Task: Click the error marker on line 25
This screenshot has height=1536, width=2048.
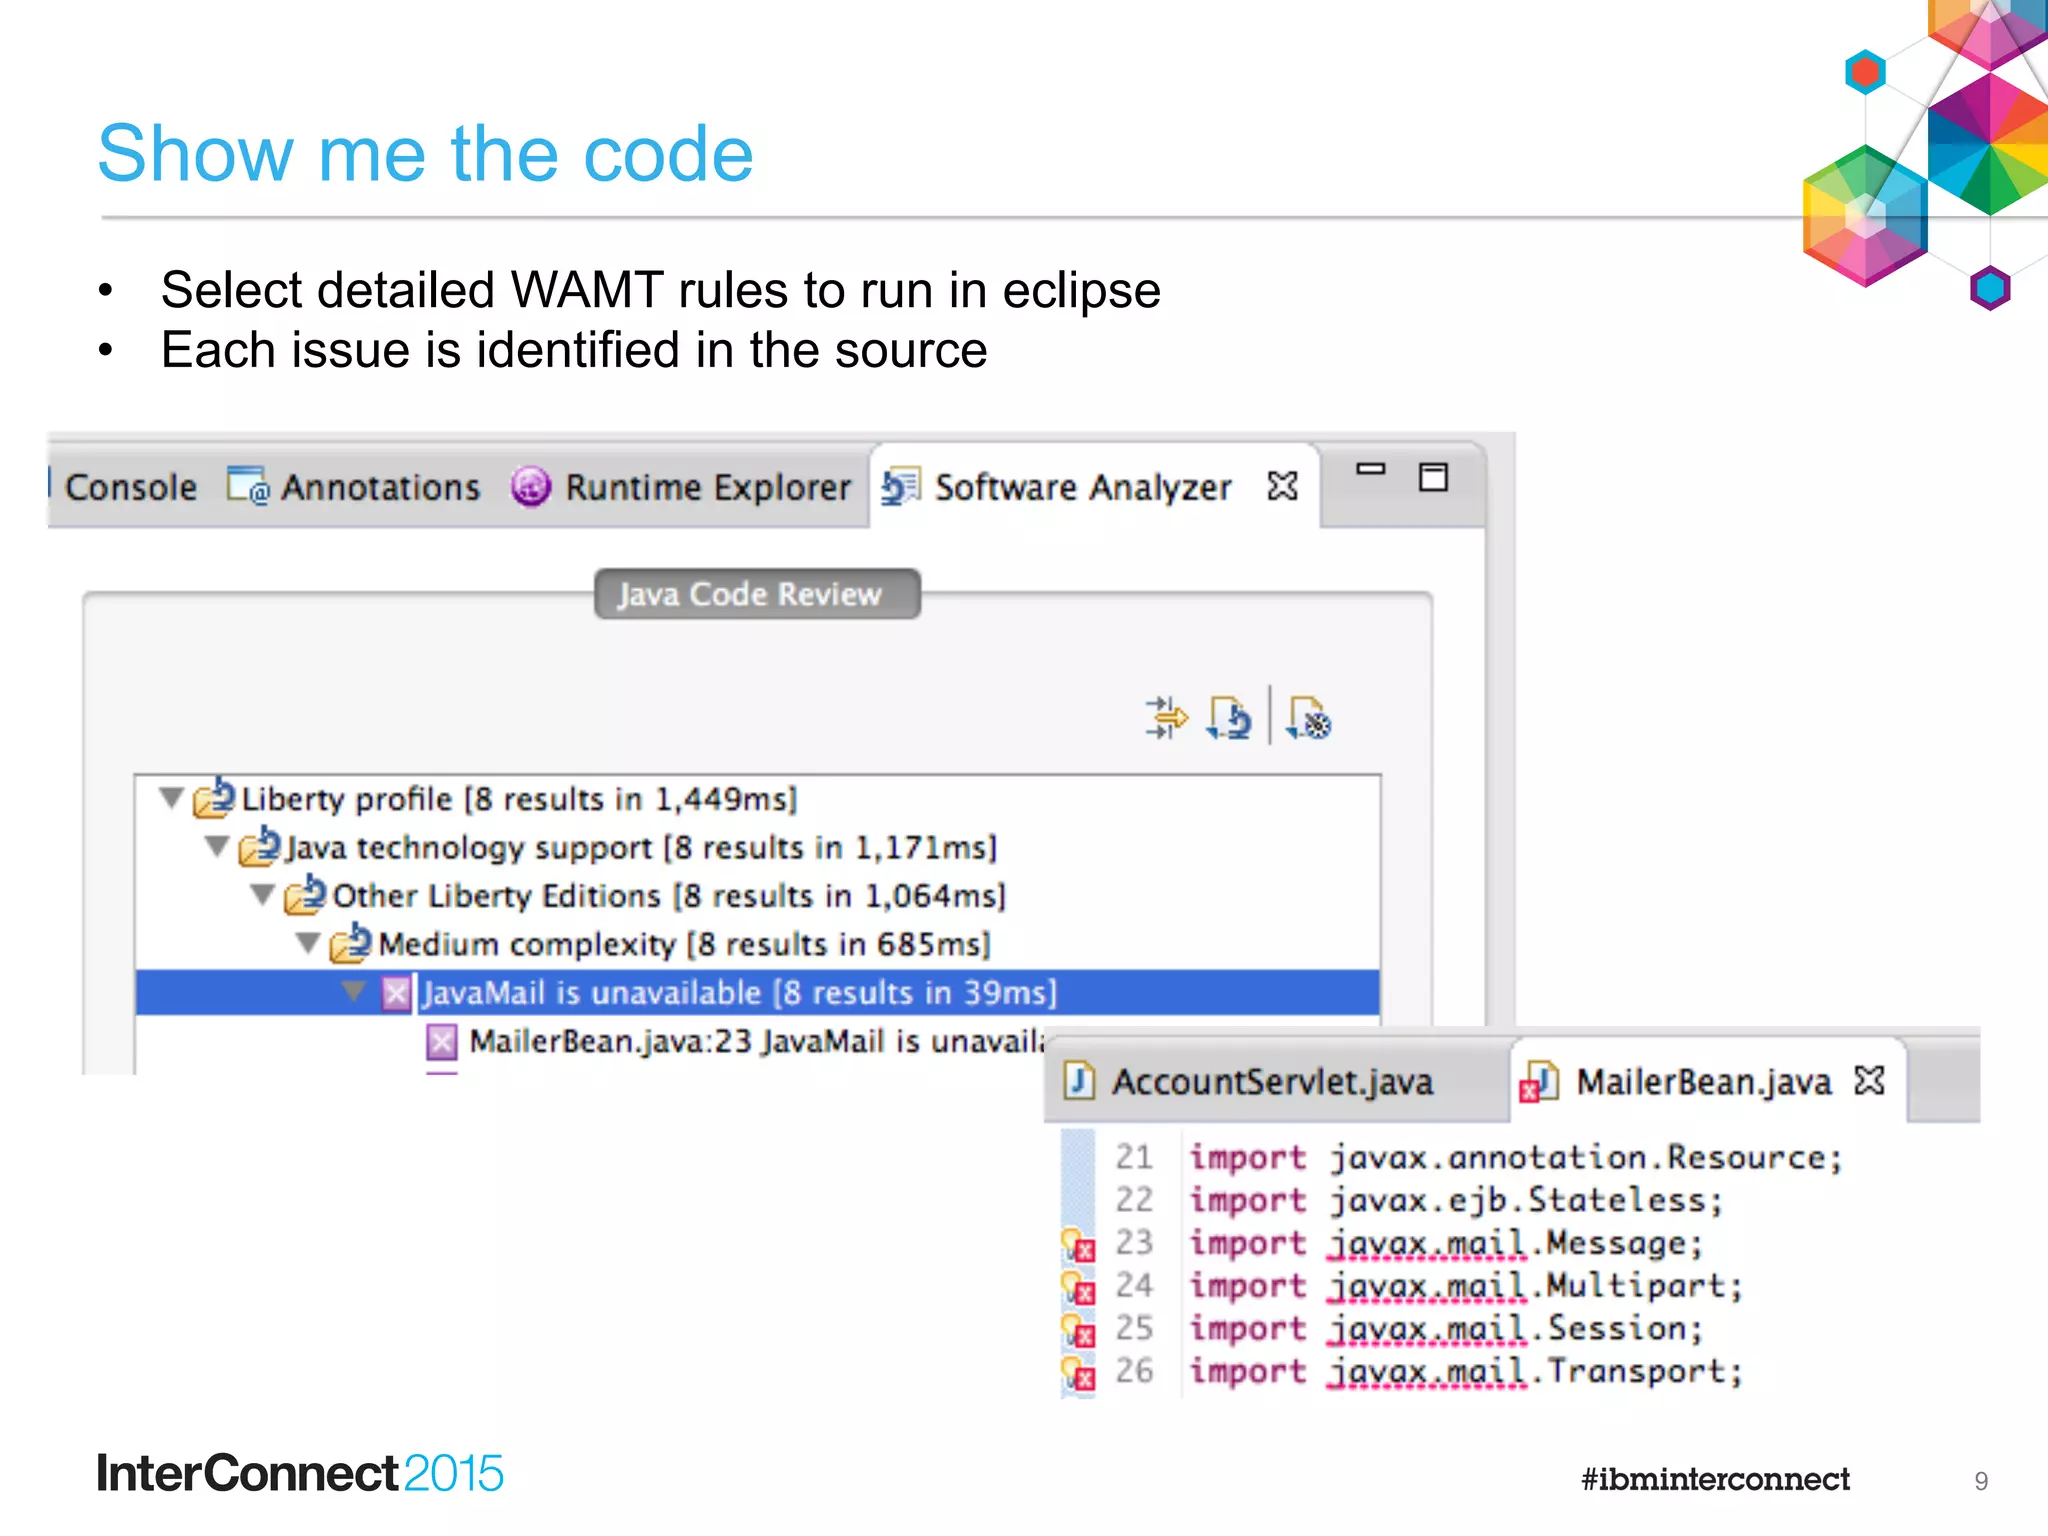Action: point(1078,1330)
